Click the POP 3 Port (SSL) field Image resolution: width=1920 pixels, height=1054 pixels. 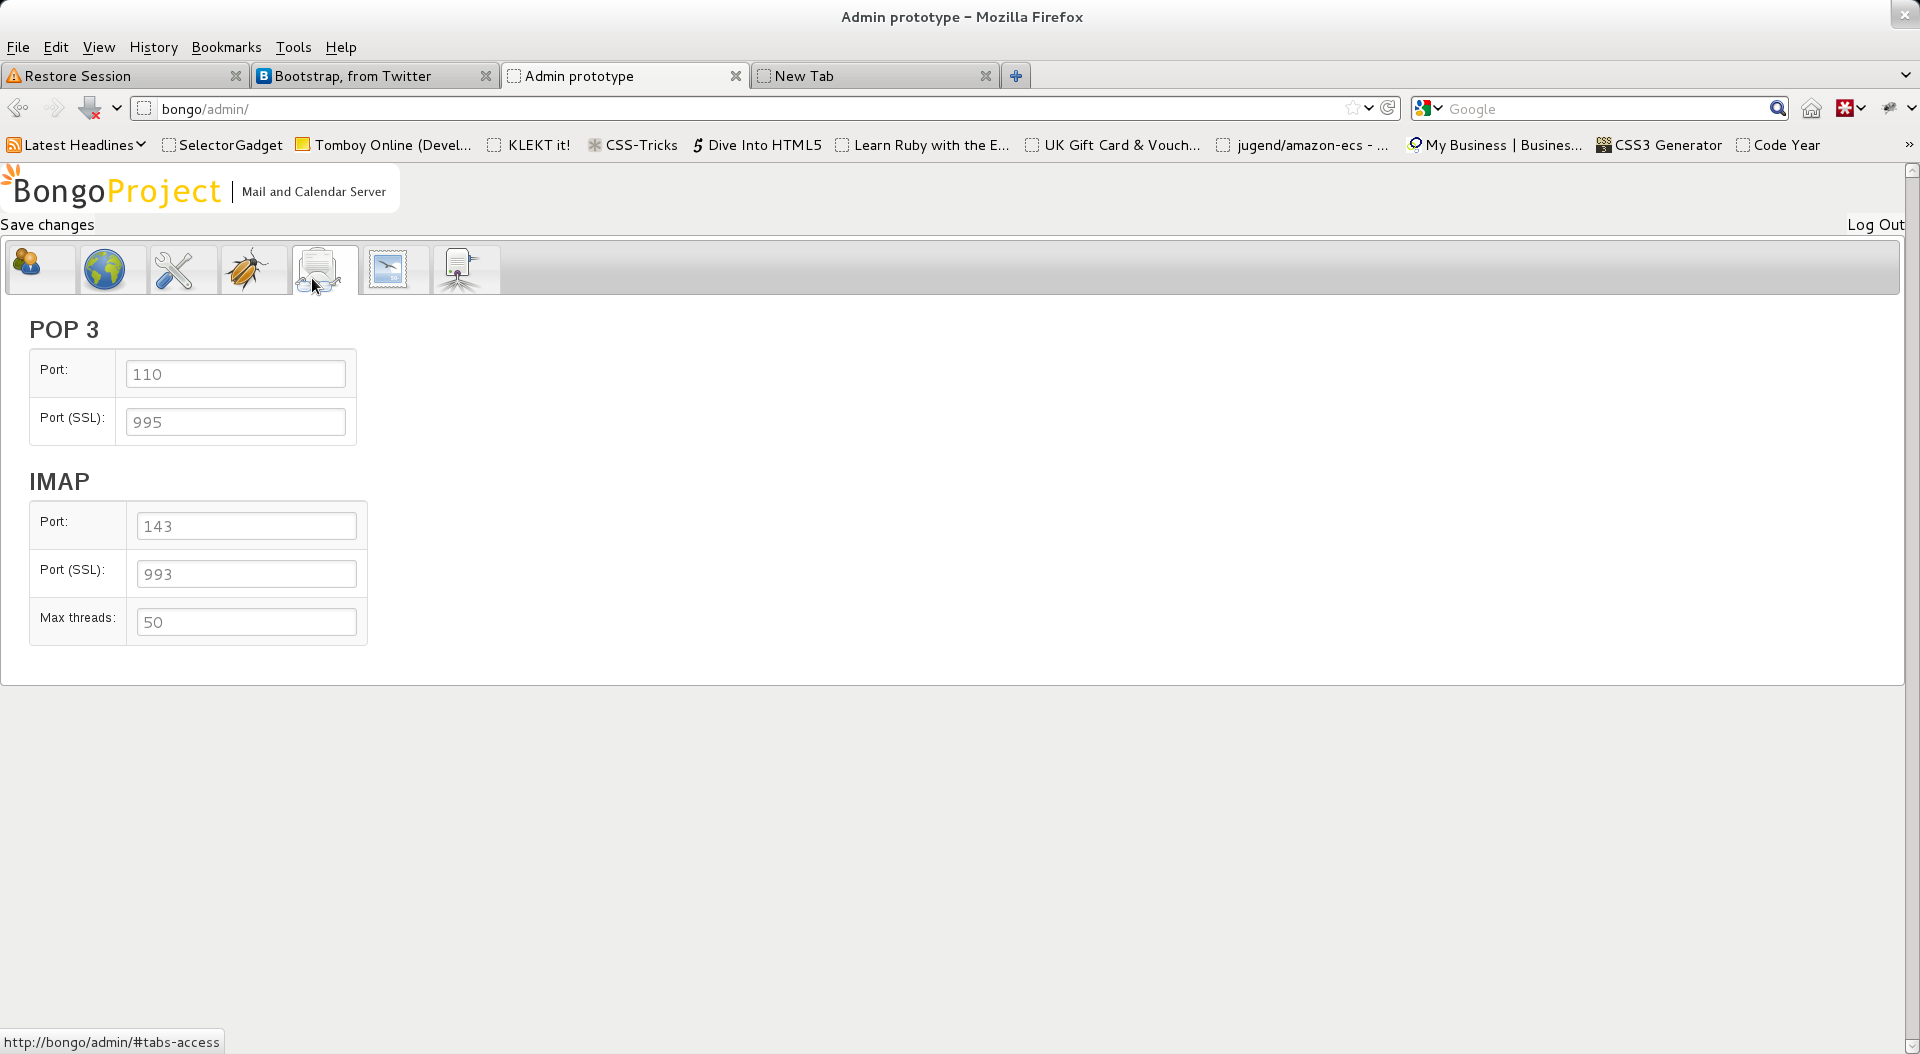click(236, 422)
